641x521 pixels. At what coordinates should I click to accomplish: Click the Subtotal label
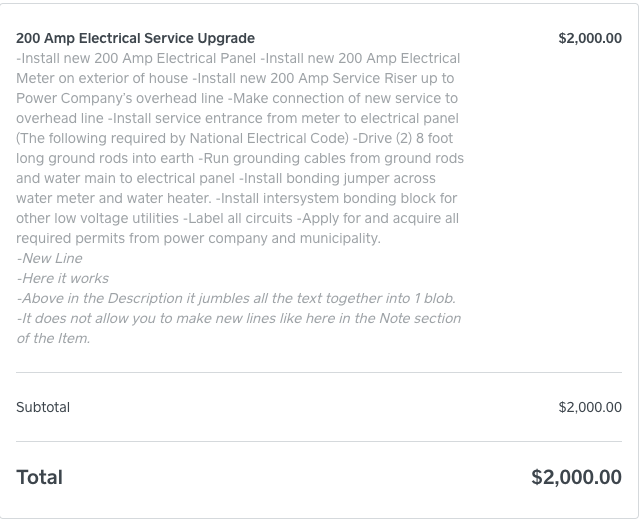point(43,407)
